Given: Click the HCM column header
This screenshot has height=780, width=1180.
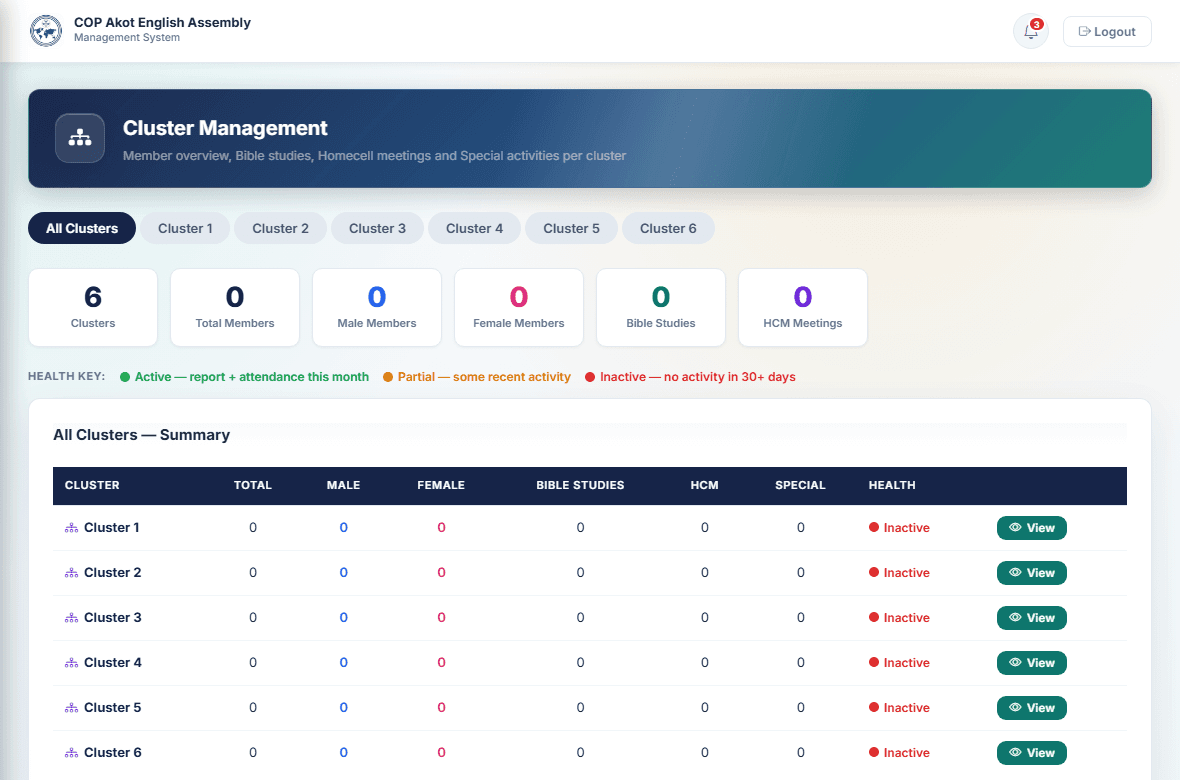Looking at the screenshot, I should coord(704,486).
